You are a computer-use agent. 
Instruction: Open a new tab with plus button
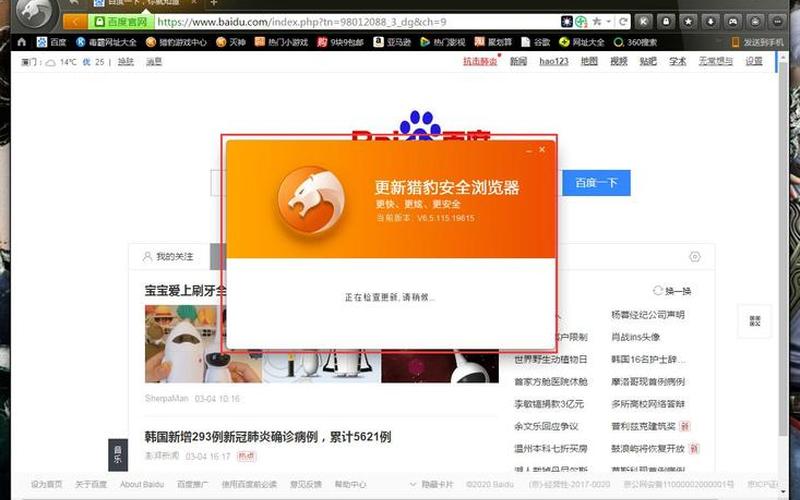[x=214, y=3]
